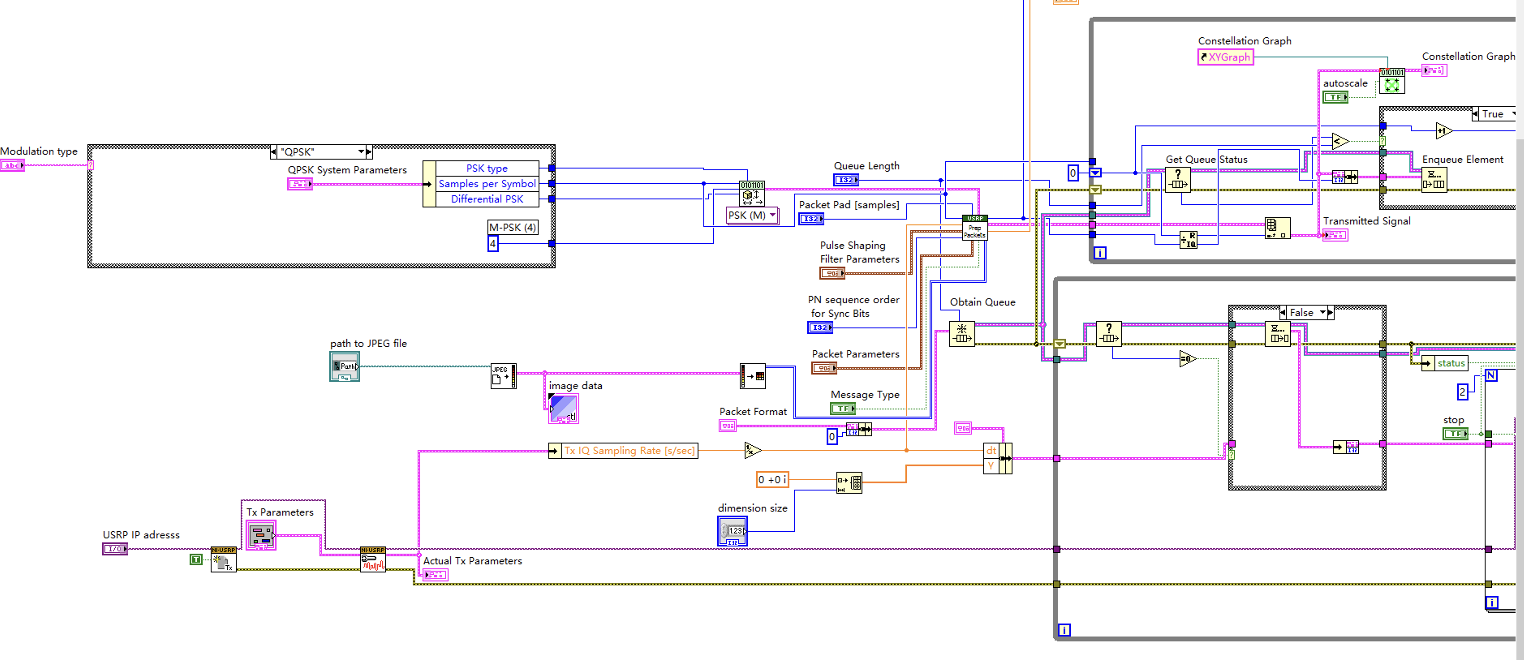This screenshot has height=660, width=1524.
Task: Click the Obtain Queue function icon
Action: click(961, 334)
